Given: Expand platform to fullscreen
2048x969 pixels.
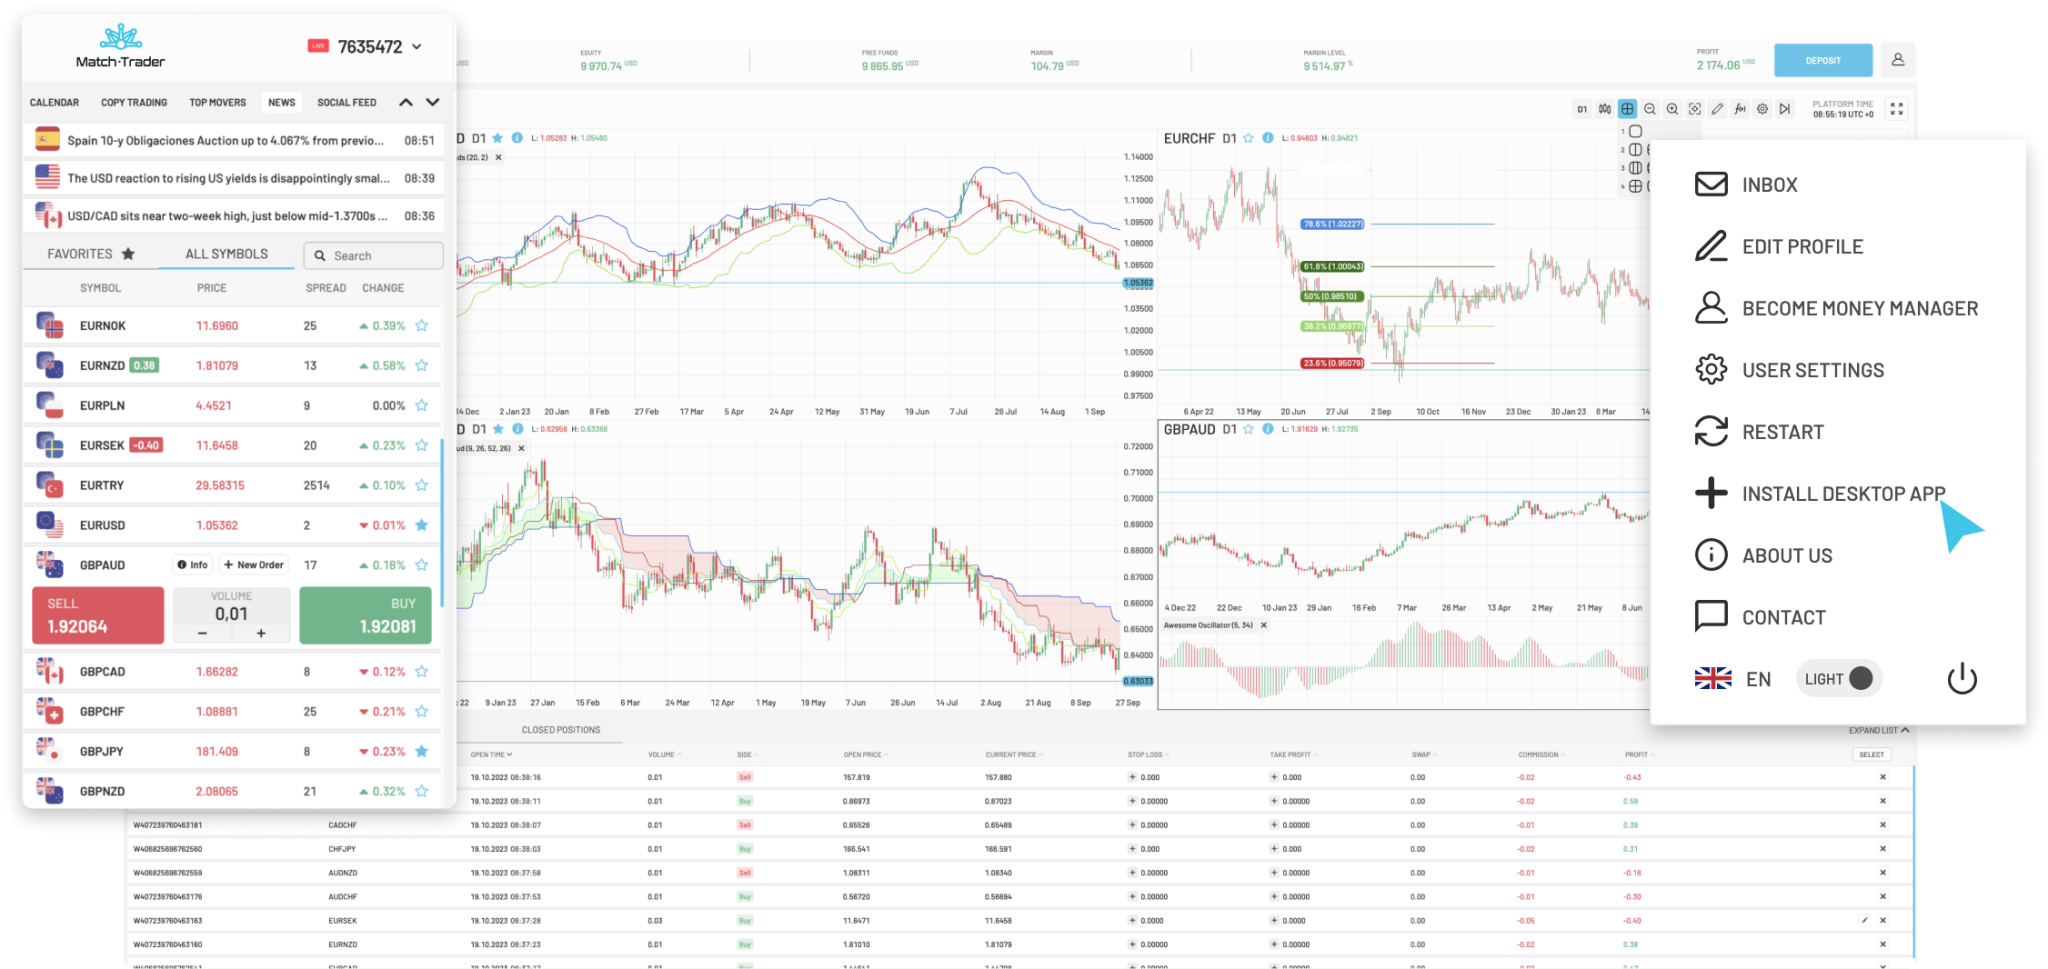Looking at the screenshot, I should pyautogui.click(x=1897, y=108).
